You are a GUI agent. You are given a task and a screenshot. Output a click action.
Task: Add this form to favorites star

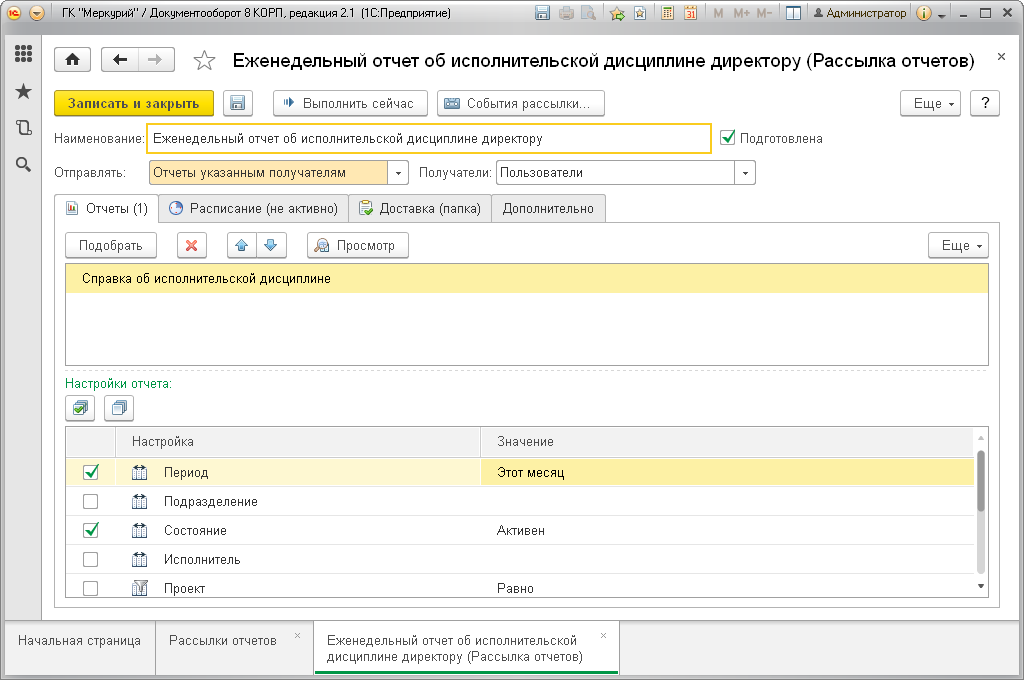click(204, 61)
